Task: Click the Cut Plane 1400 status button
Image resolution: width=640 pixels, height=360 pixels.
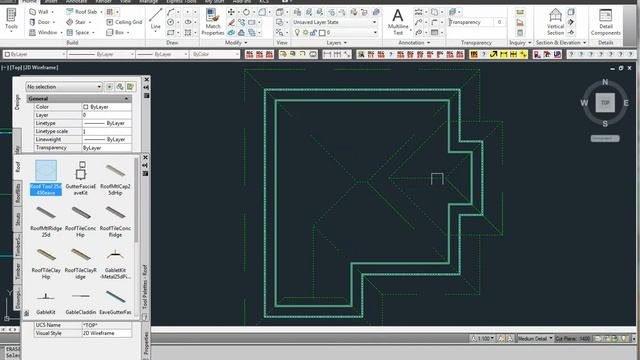Action: click(x=573, y=338)
